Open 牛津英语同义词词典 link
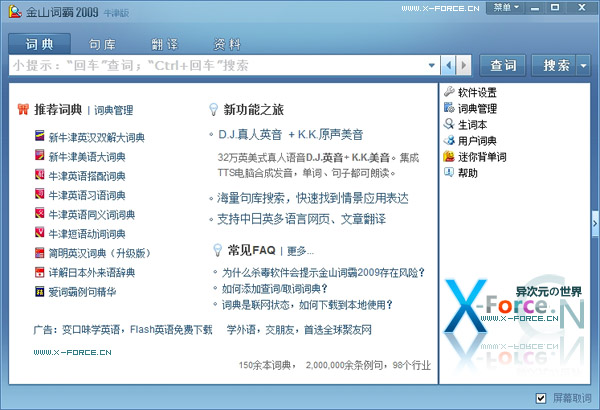The width and height of the screenshot is (600, 410). click(x=92, y=214)
